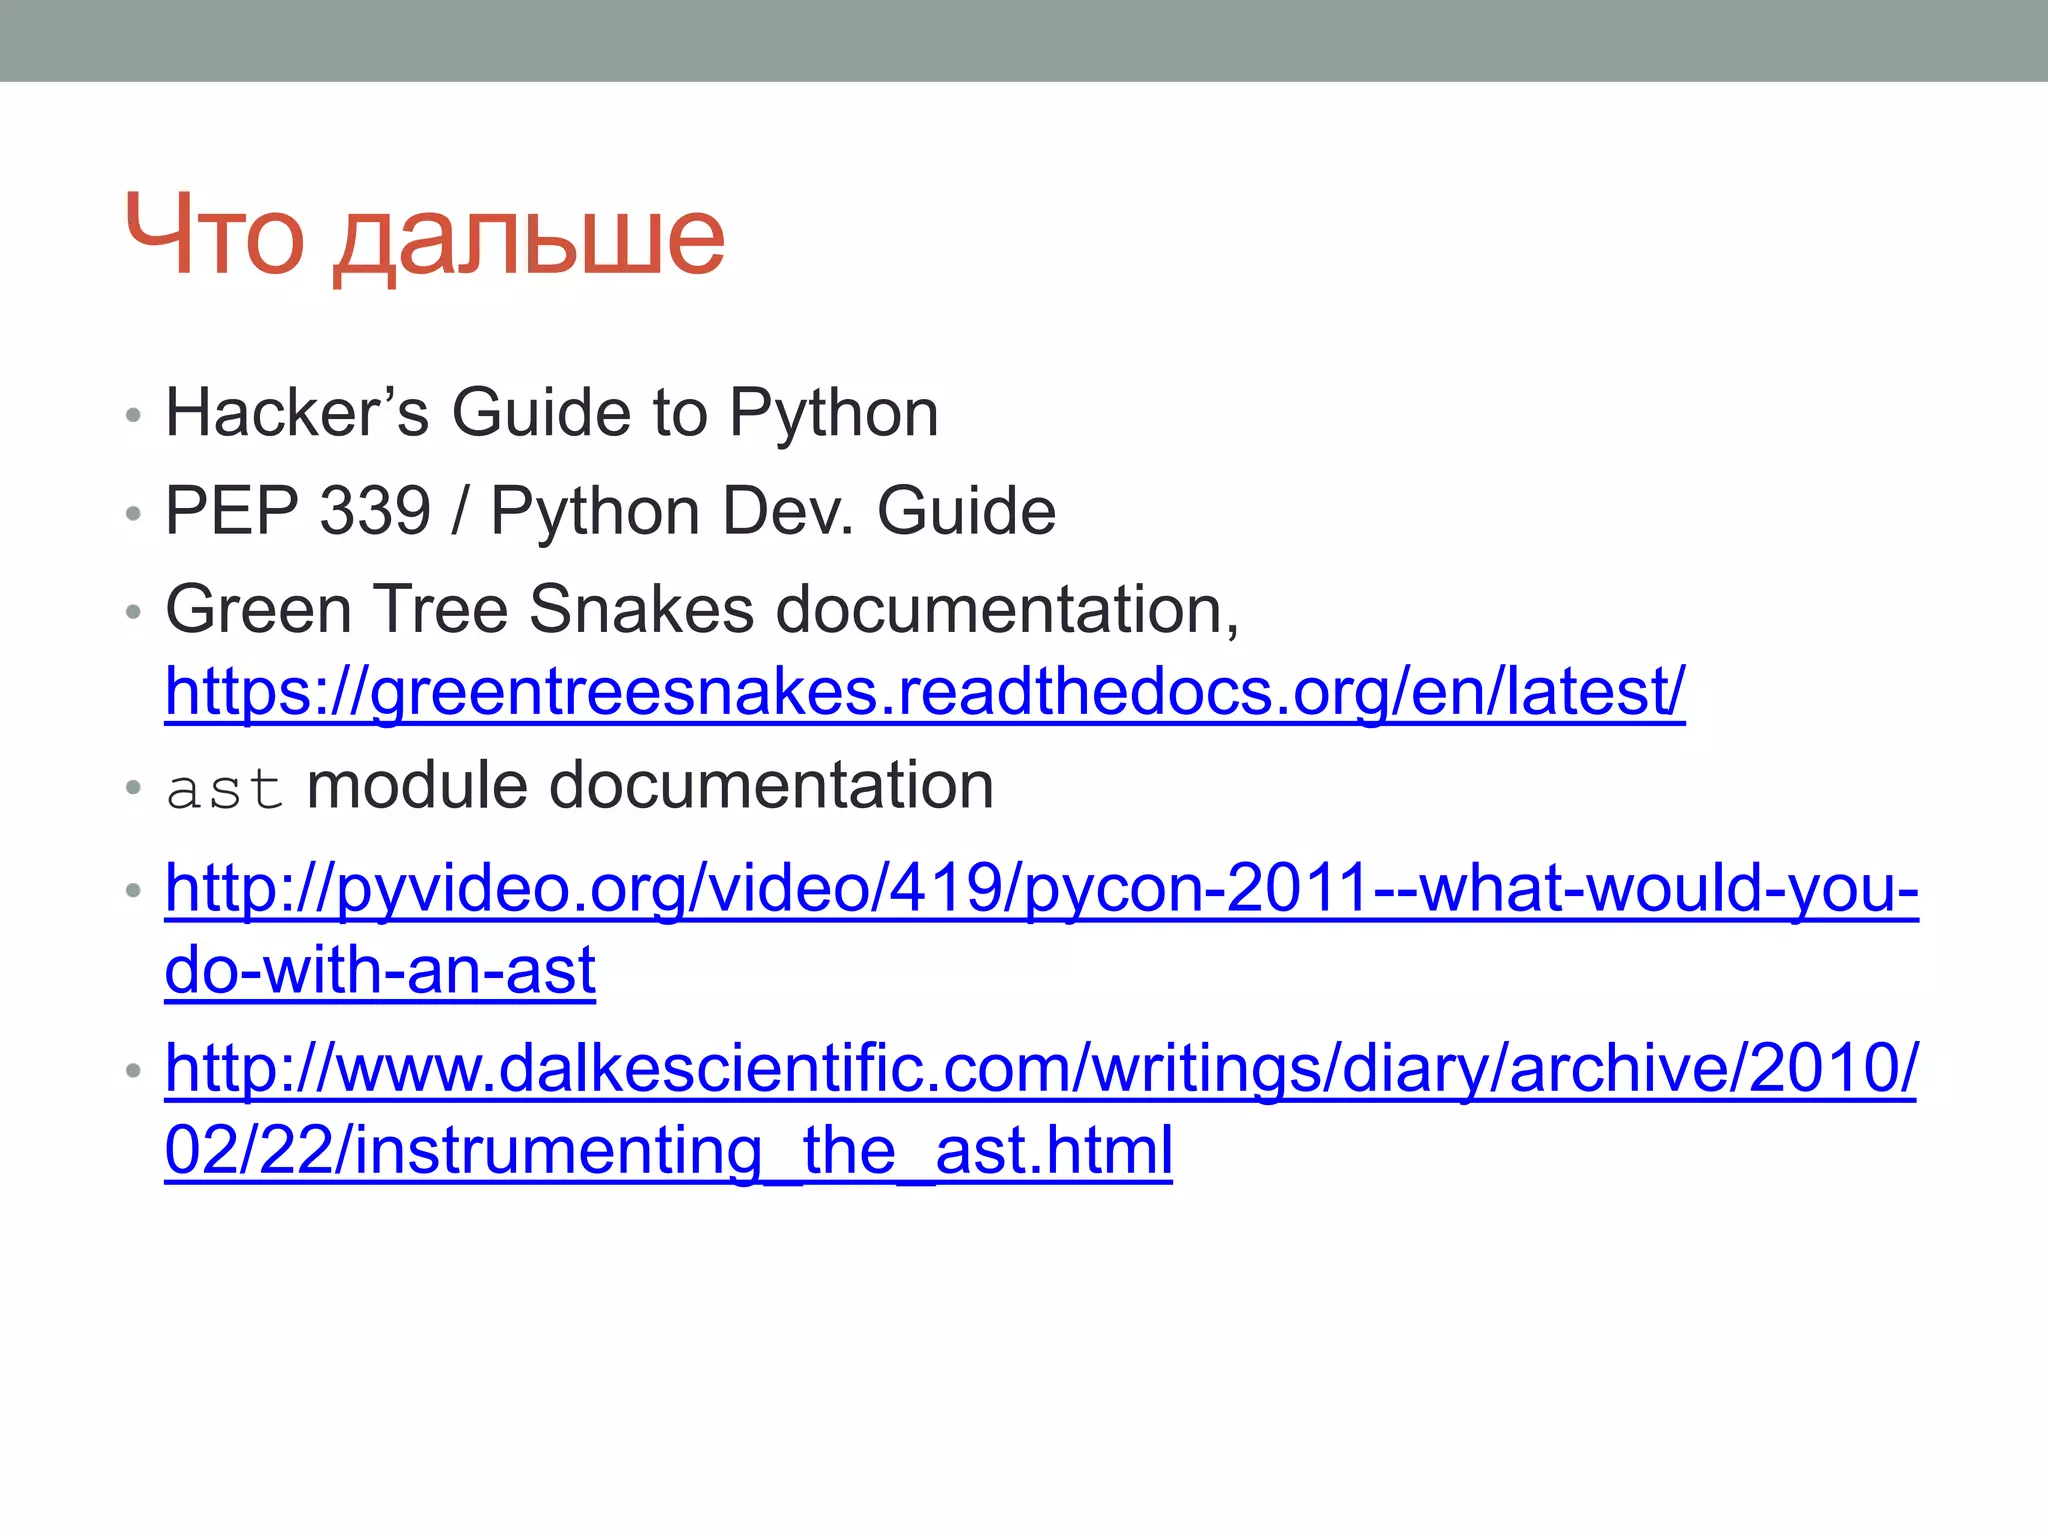Open the pyvideo.org pycon-2011 video link
The image size is (2048, 1536).
point(1041,928)
